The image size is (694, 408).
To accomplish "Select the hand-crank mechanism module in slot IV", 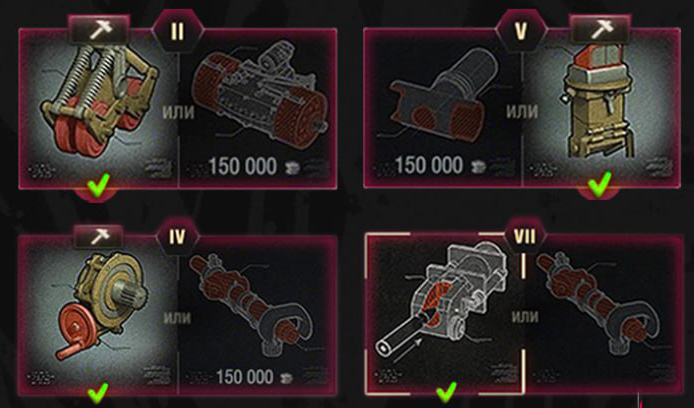I will [x=99, y=315].
